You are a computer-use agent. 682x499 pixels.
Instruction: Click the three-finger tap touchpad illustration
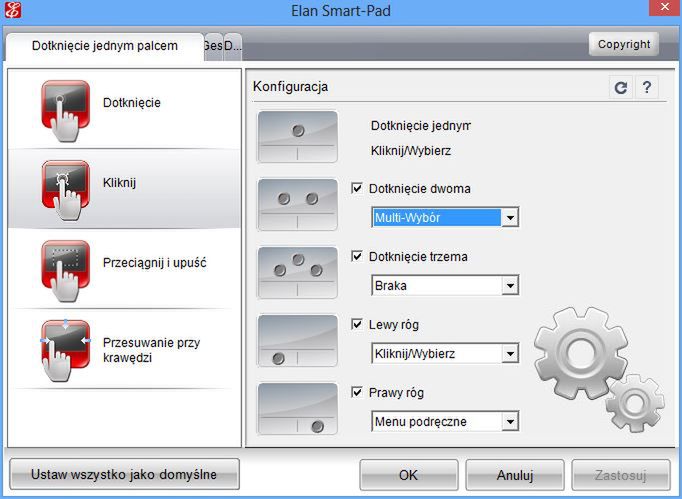click(298, 272)
